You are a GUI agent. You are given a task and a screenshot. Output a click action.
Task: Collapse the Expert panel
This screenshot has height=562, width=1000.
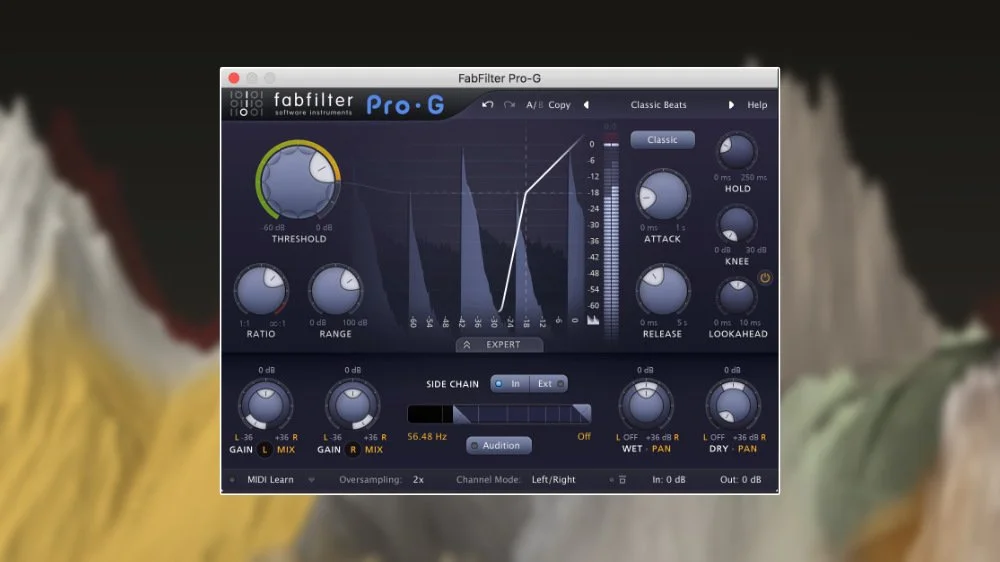pos(499,344)
